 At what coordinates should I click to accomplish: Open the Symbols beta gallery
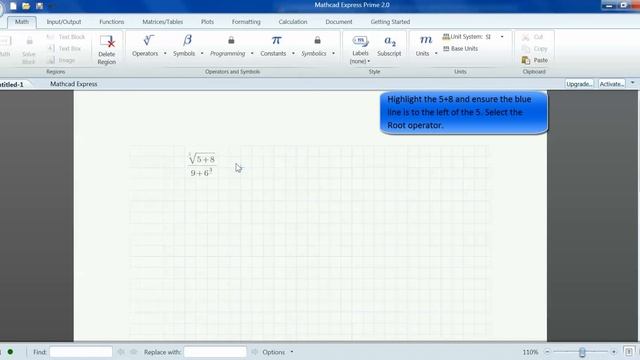[x=187, y=40]
